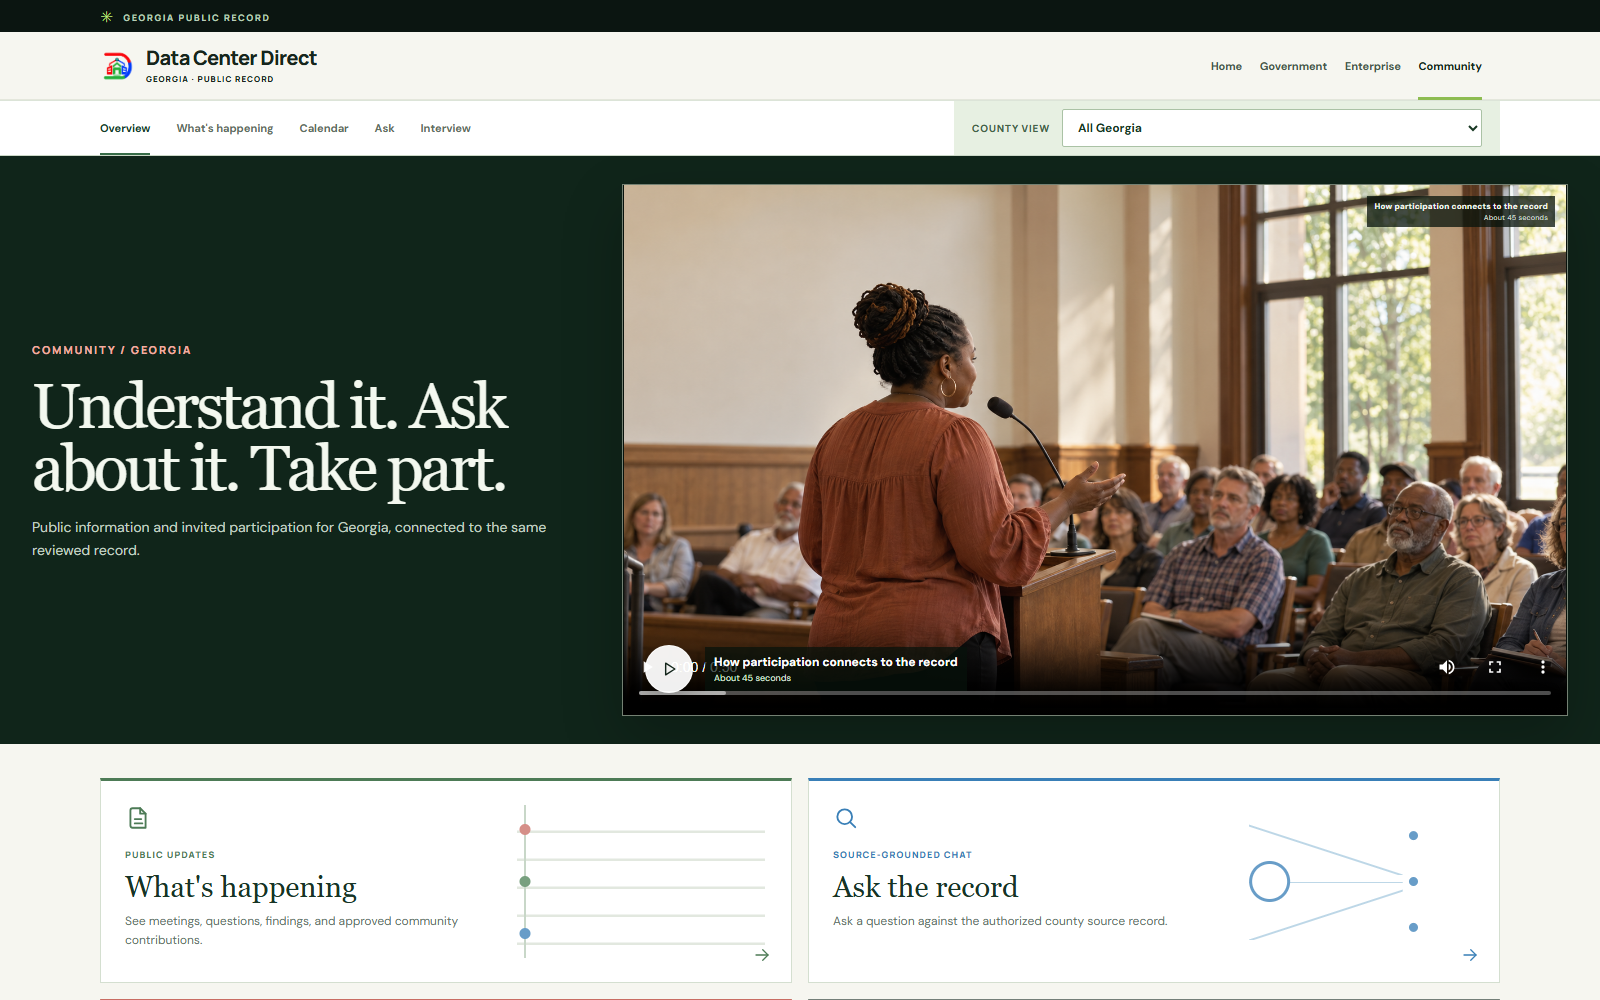Screen dimensions: 1600x1000
Task: Select the Community nav item
Action: click(1450, 66)
